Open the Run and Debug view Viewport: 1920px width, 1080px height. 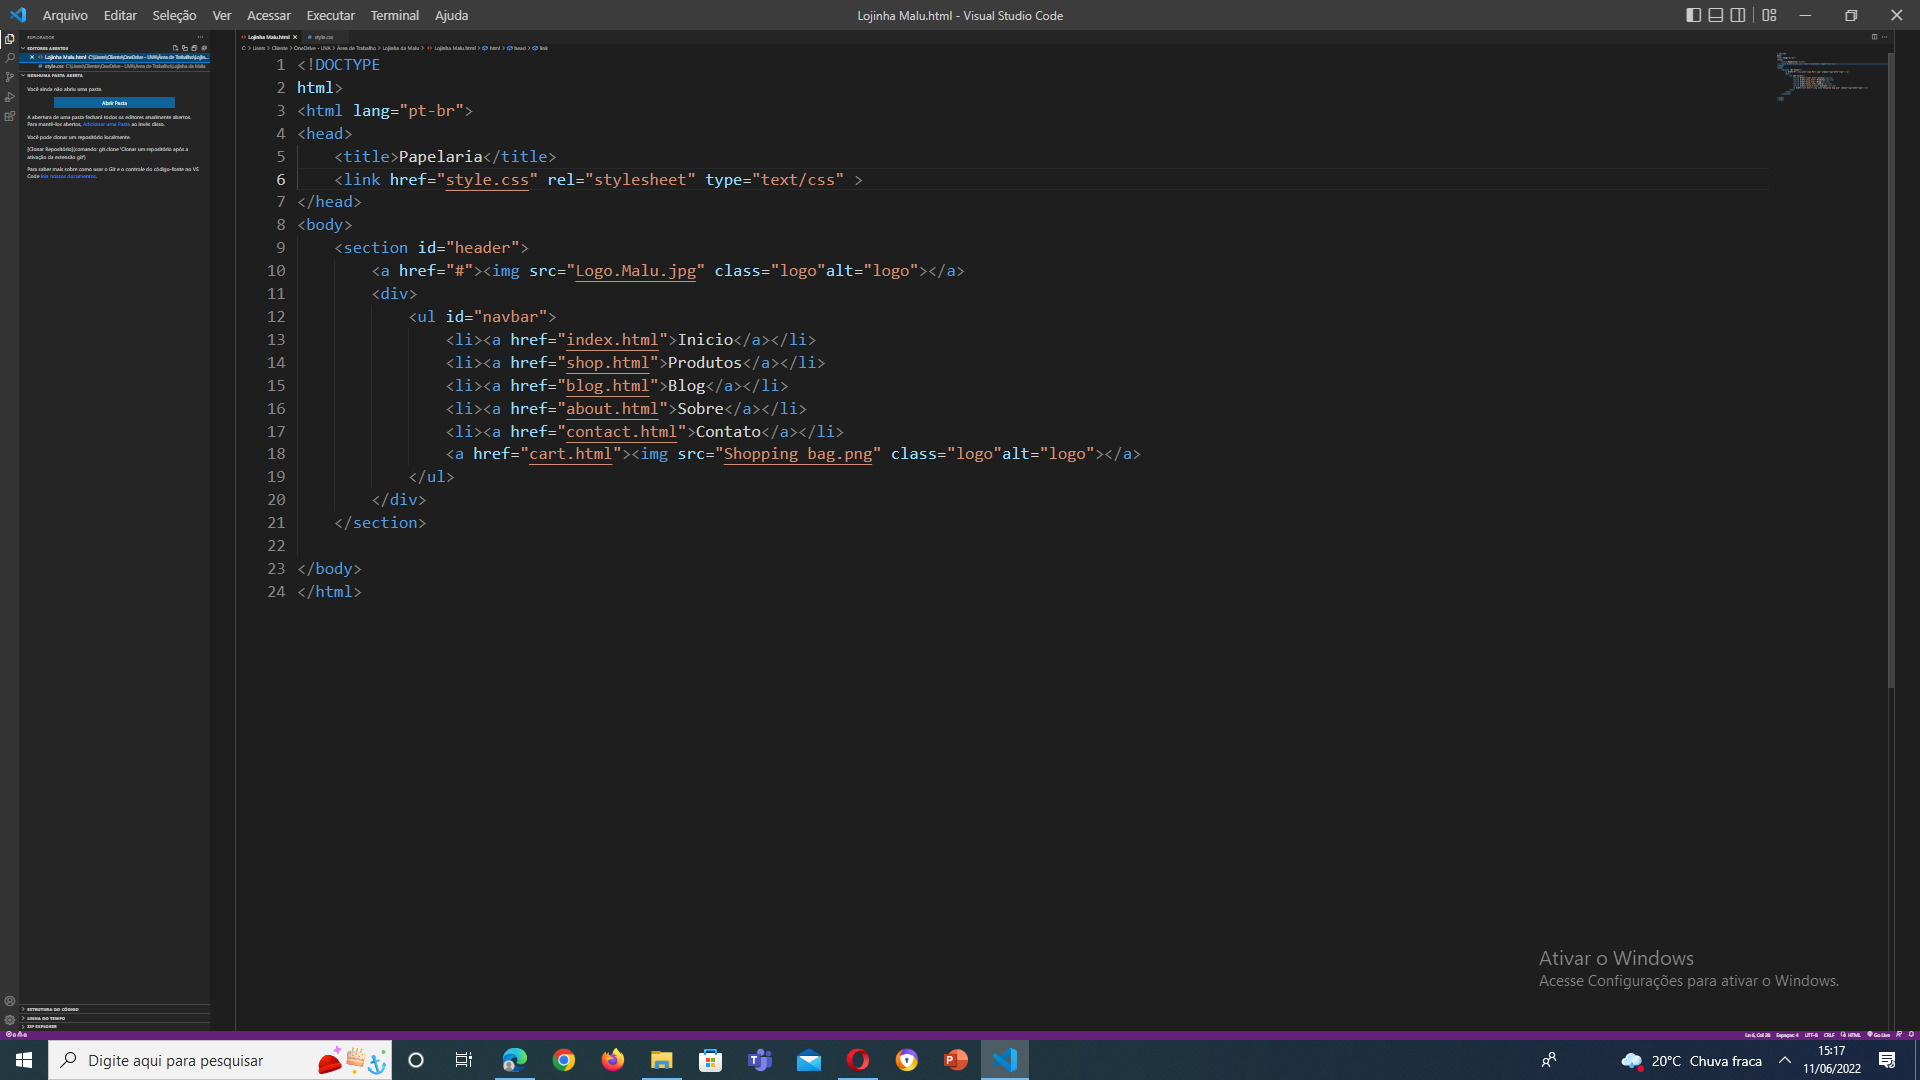coord(9,97)
